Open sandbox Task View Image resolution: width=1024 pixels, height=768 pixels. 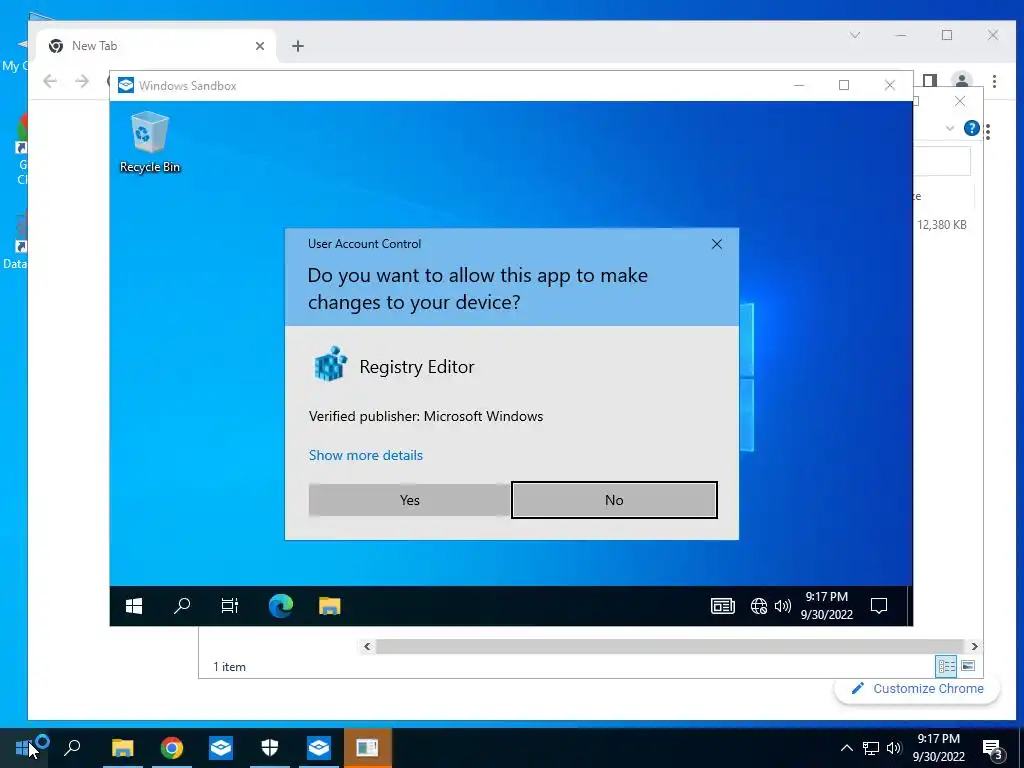coord(230,606)
